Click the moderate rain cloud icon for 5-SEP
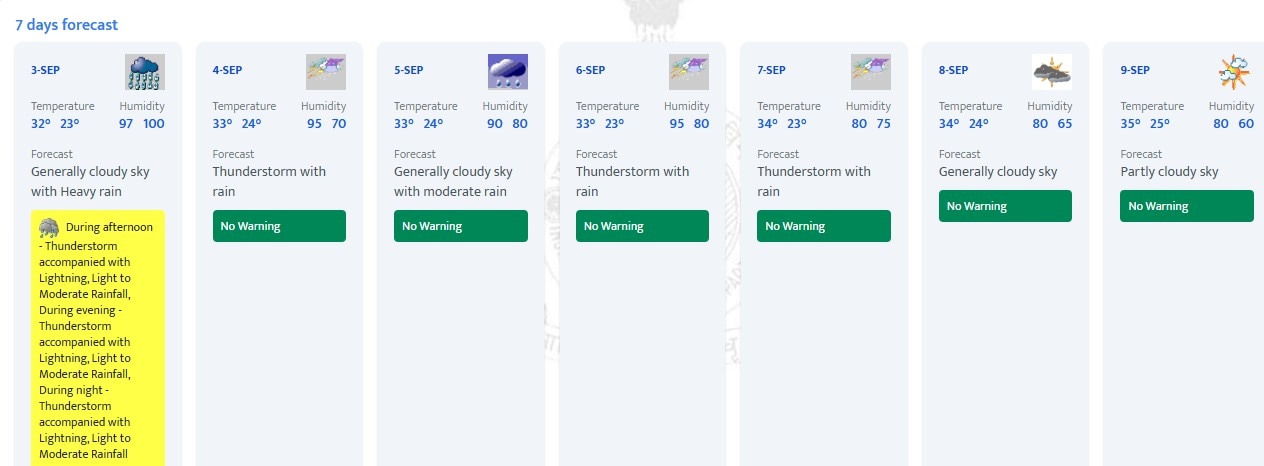The image size is (1264, 466). click(x=508, y=72)
